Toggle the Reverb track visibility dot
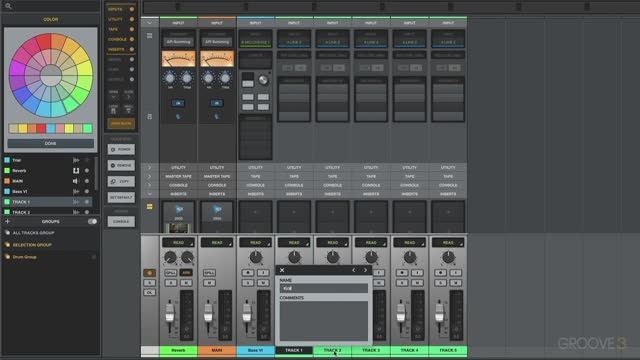640x360 pixels. coord(87,171)
